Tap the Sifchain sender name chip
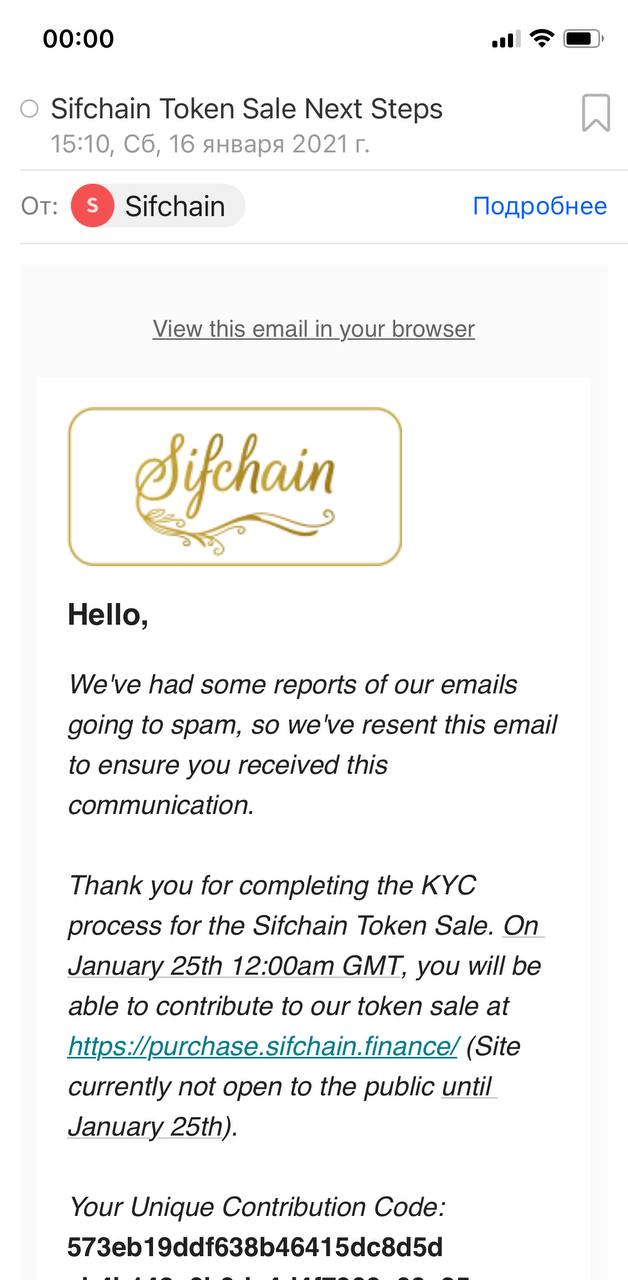This screenshot has height=1280, width=628. point(158,206)
